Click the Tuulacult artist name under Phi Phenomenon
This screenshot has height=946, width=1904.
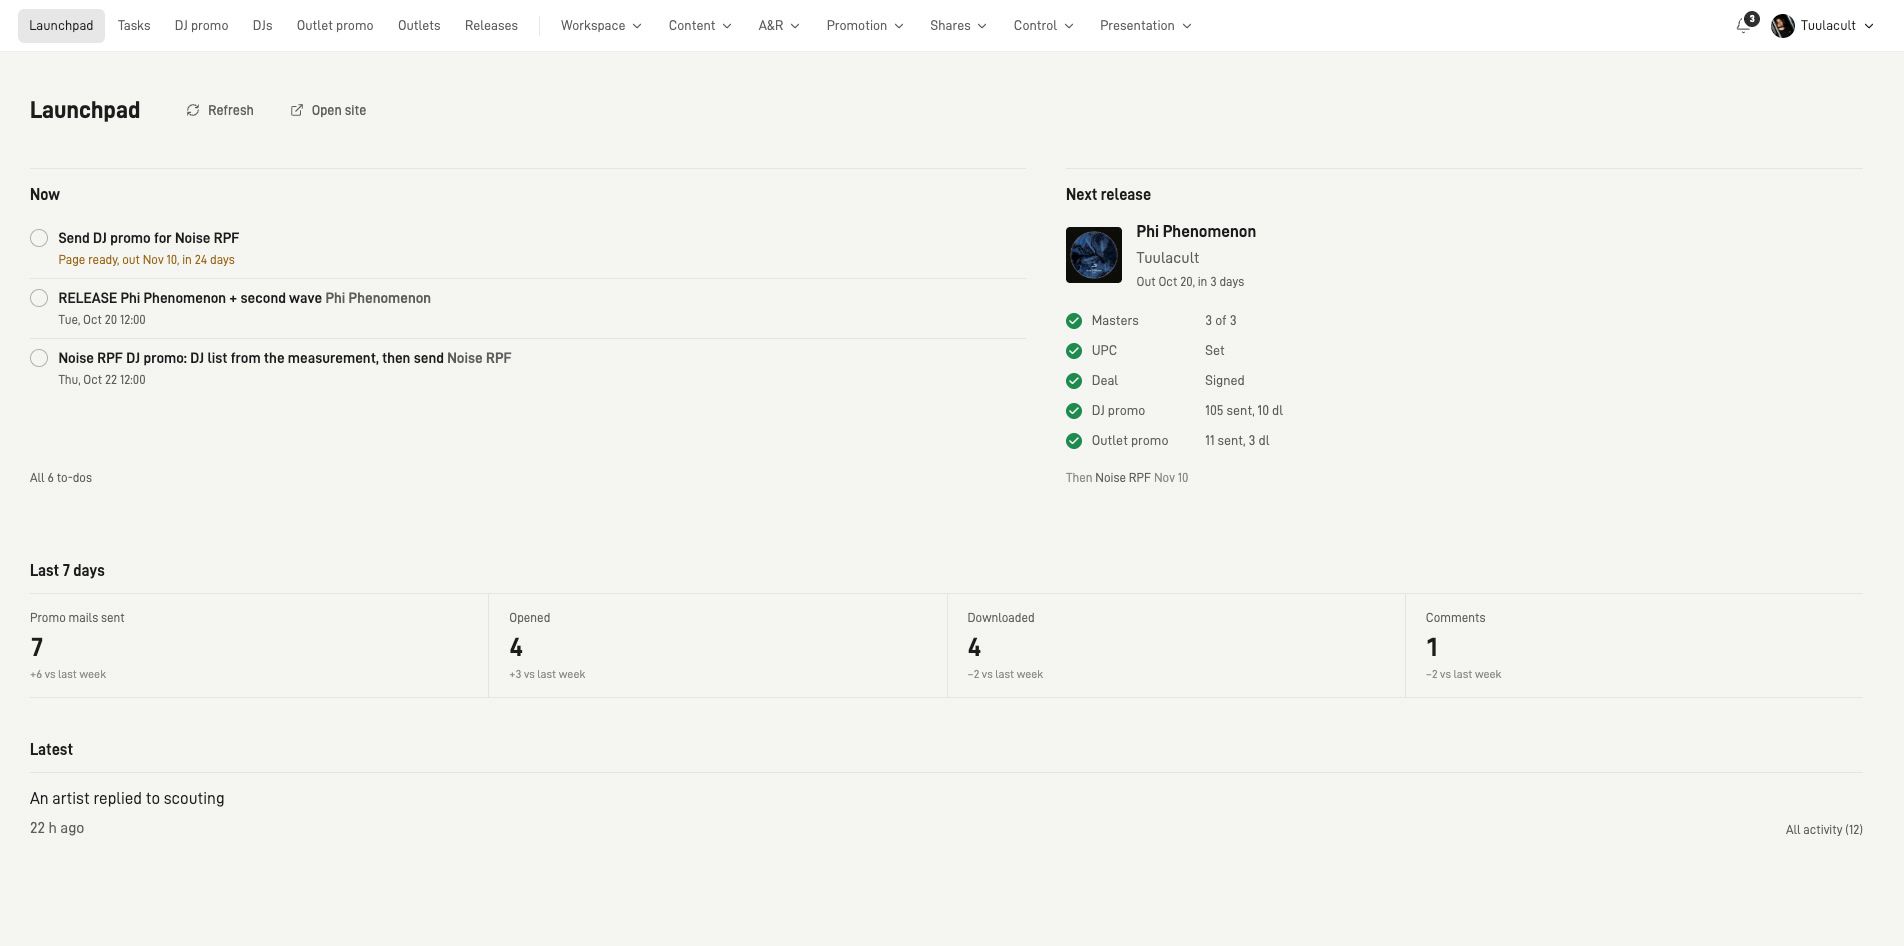1167,258
